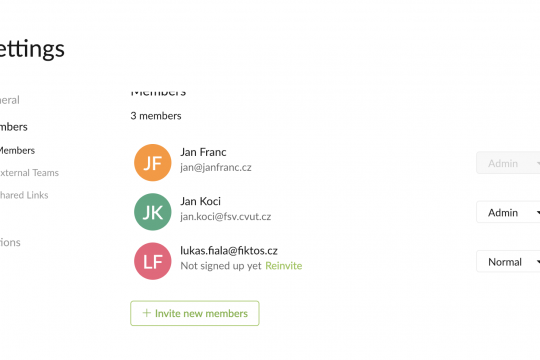540x360 pixels.
Task: Open the Normal role dropdown for lukas.fiala
Action: click(x=508, y=261)
